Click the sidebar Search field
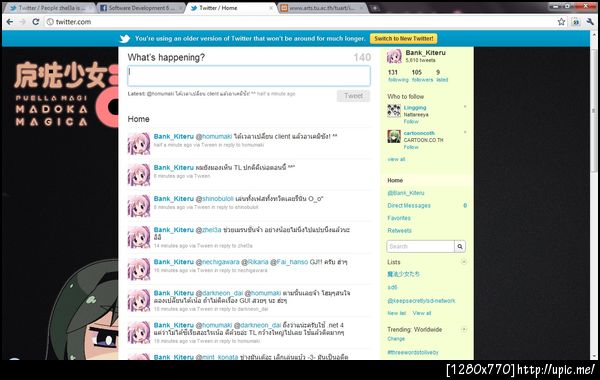Image resolution: width=600 pixels, height=380 pixels. pyautogui.click(x=421, y=246)
